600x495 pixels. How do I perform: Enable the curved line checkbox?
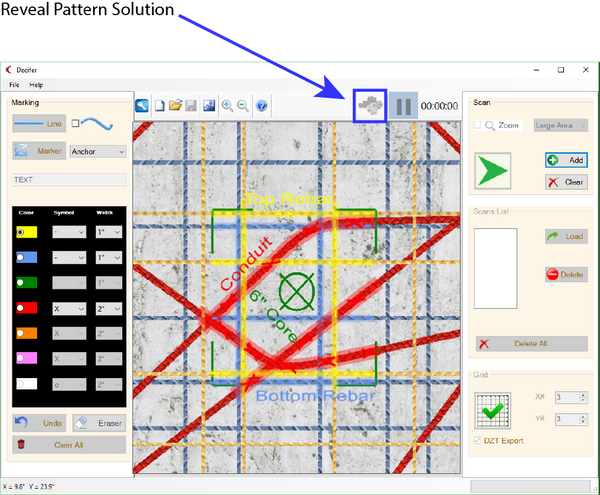[x=75, y=123]
